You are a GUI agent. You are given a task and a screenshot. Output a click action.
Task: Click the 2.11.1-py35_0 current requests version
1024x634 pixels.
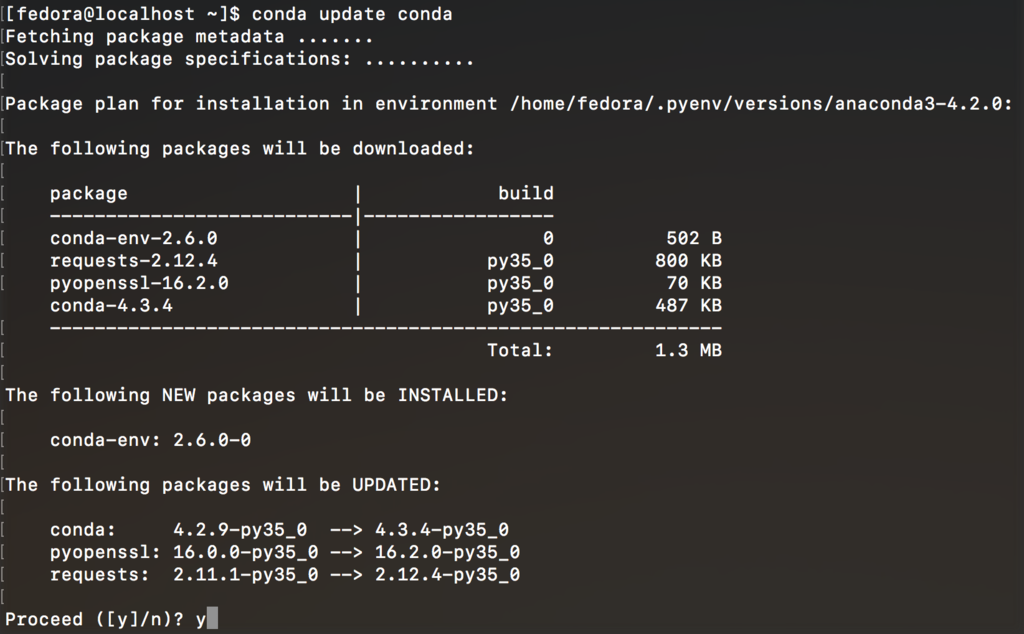point(246,575)
